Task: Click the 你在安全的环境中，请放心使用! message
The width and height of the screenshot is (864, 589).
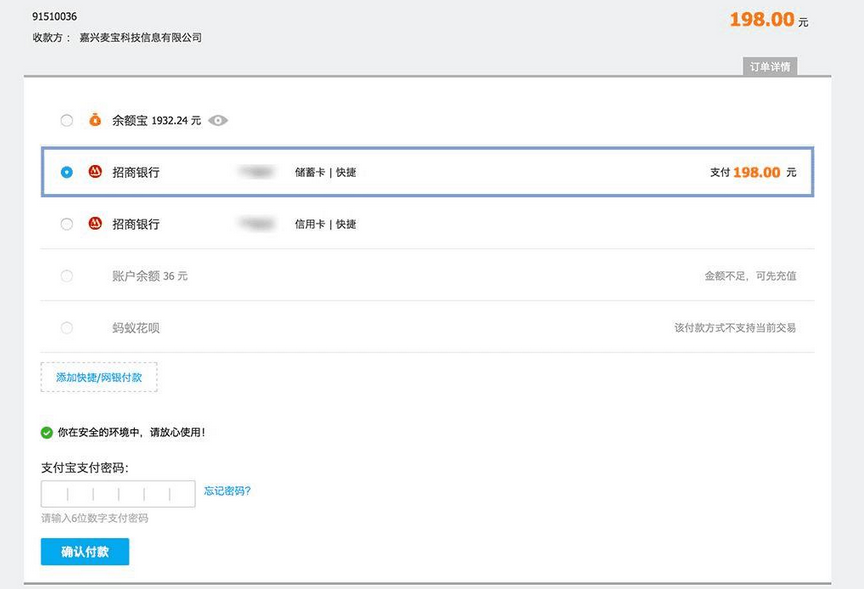Action: pyautogui.click(x=132, y=433)
